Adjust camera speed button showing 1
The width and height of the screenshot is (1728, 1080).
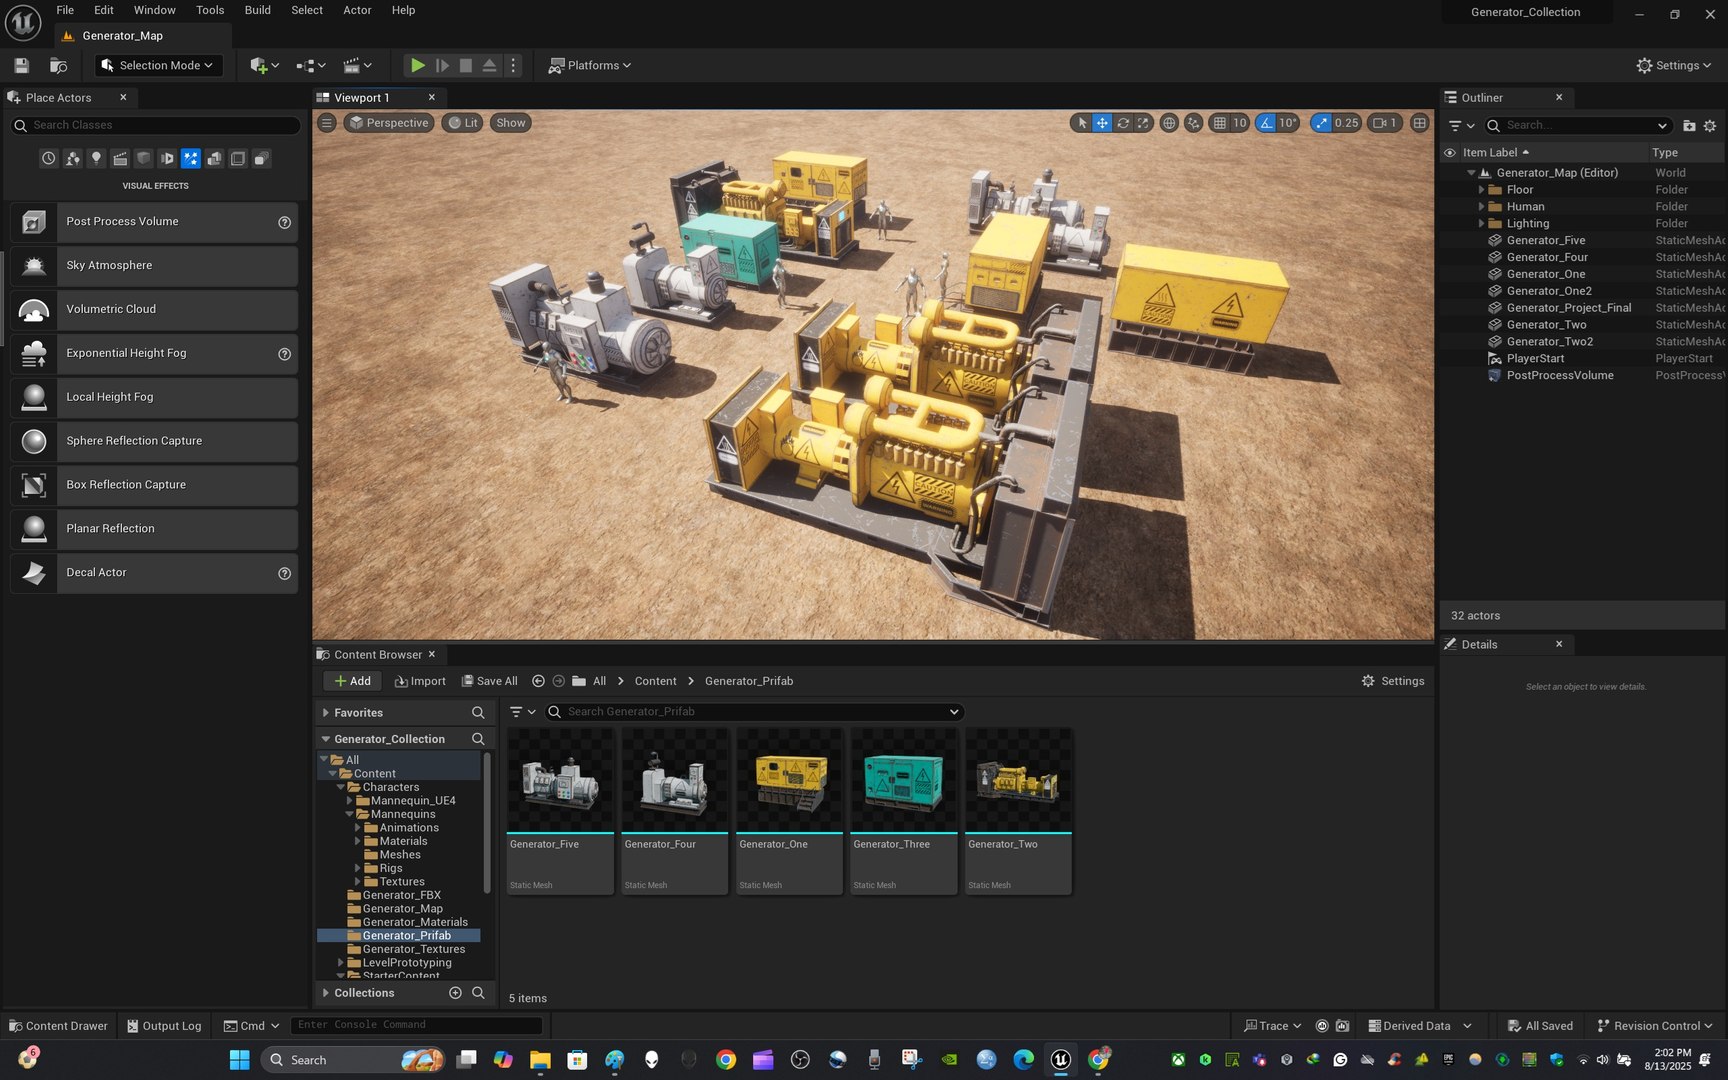coord(1385,123)
